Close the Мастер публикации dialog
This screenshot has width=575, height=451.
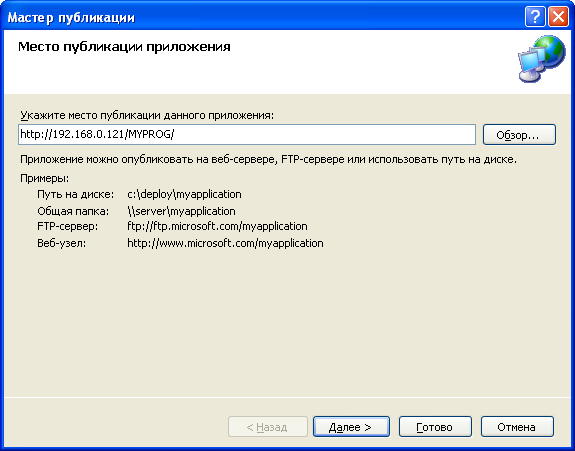558,17
